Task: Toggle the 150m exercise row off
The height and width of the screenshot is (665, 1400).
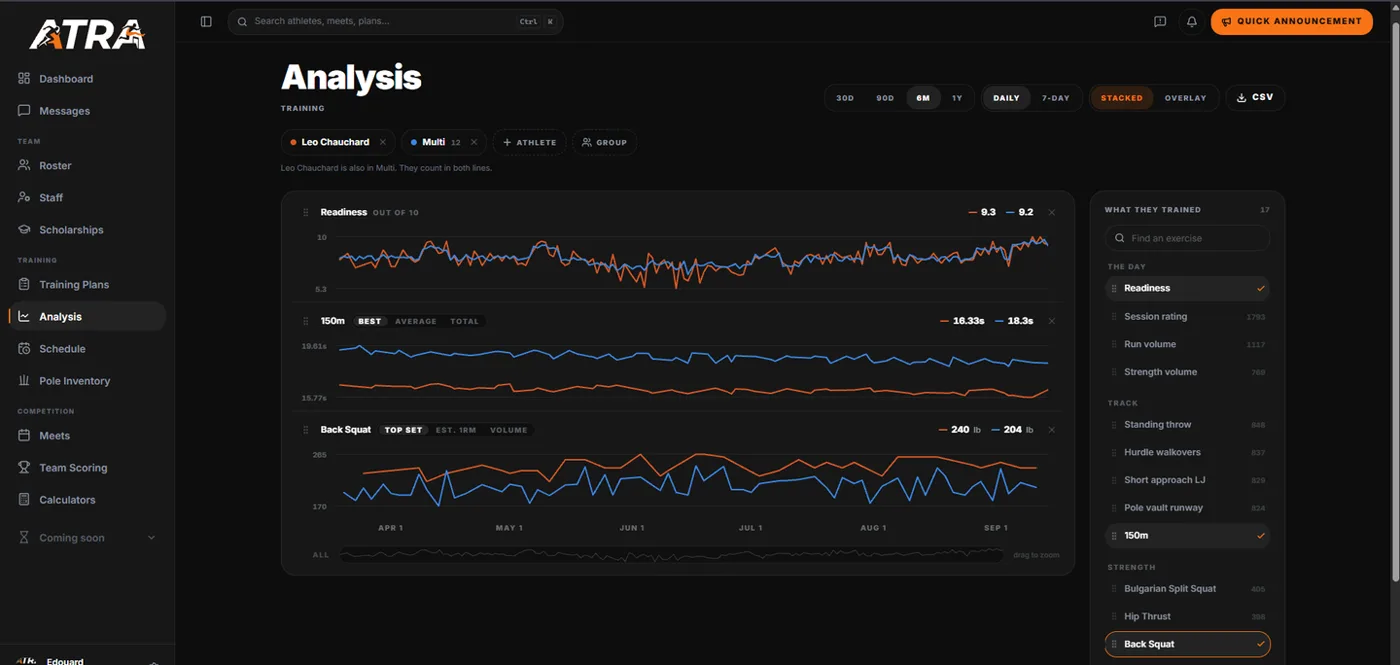Action: pyautogui.click(x=1188, y=536)
